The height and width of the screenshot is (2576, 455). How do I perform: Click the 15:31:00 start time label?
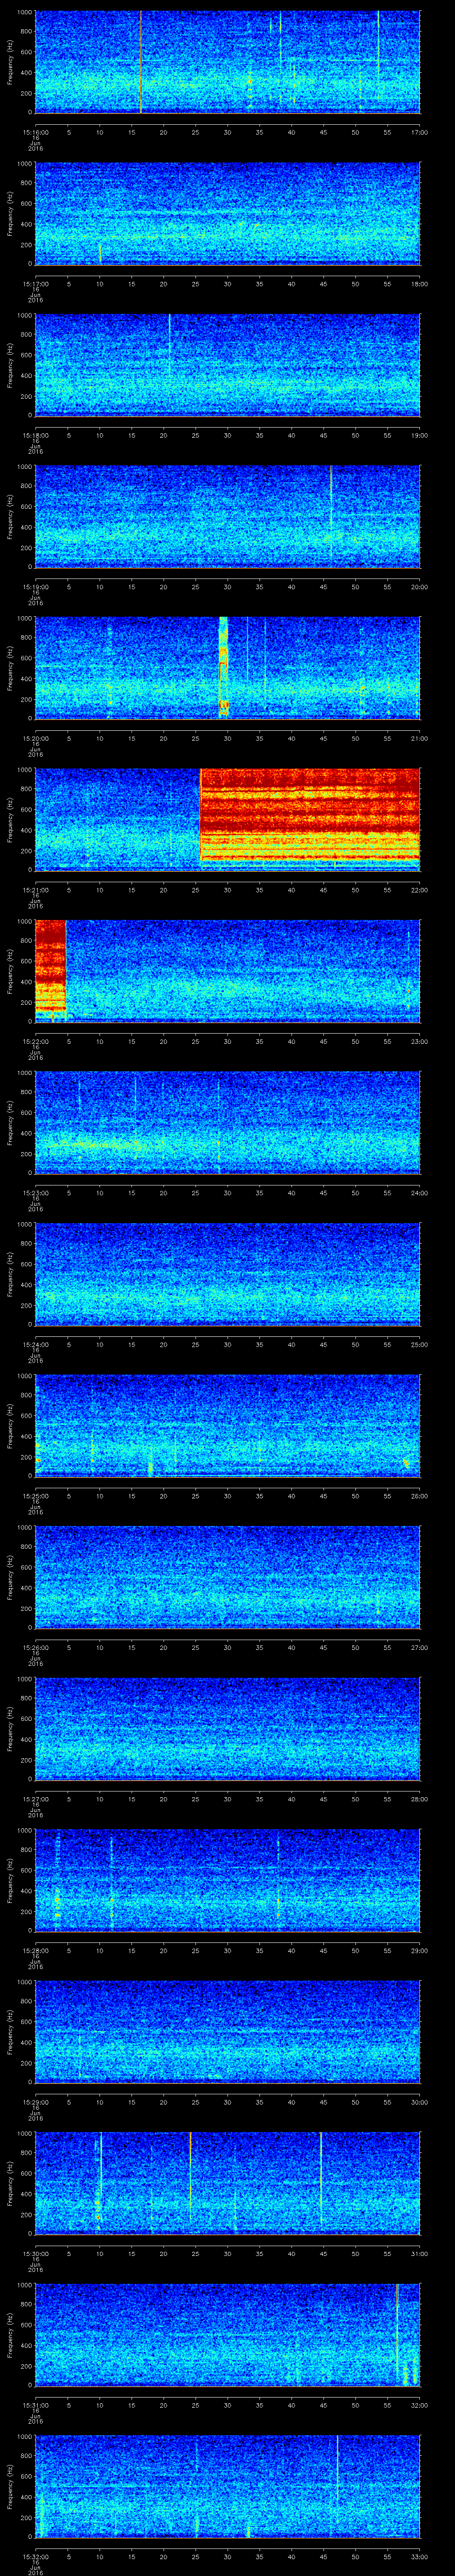36,2404
